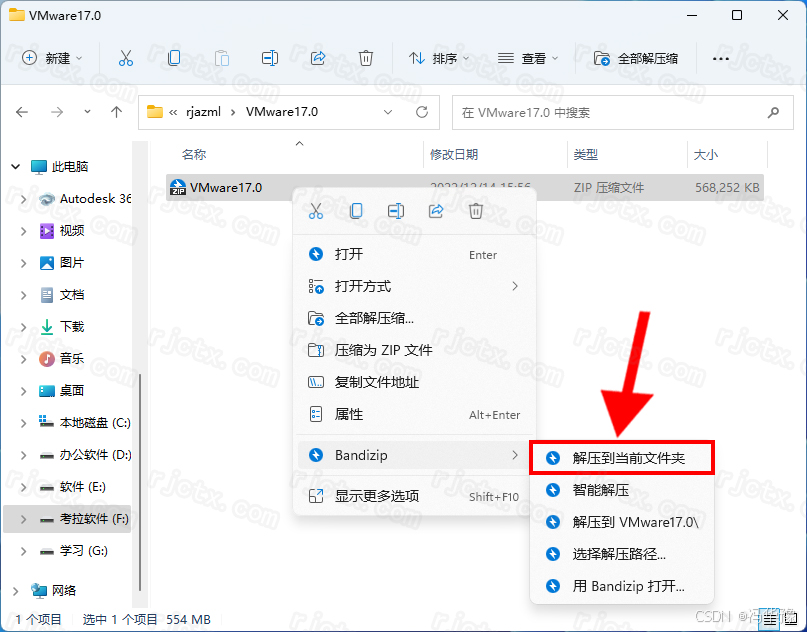Choose 打开 from the context menu
Image resolution: width=807 pixels, height=632 pixels.
click(415, 254)
